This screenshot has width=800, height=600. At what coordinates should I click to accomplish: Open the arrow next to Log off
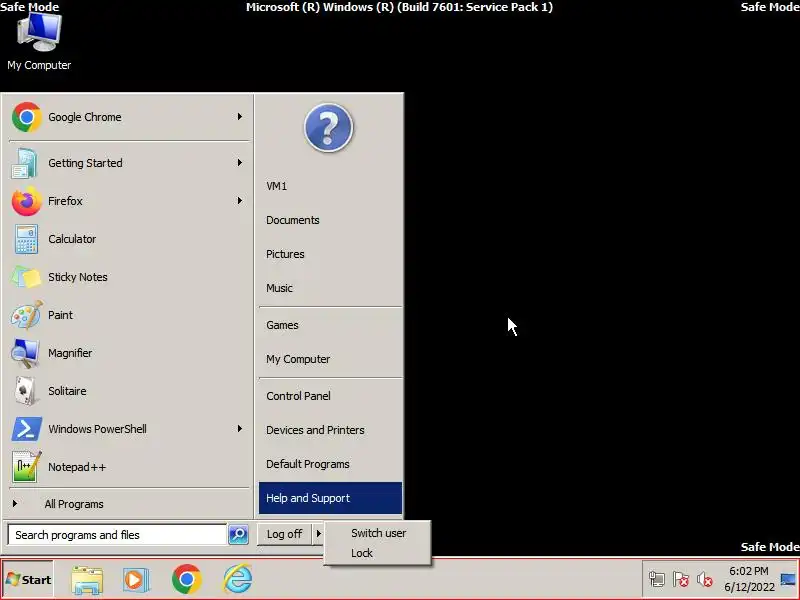(318, 534)
